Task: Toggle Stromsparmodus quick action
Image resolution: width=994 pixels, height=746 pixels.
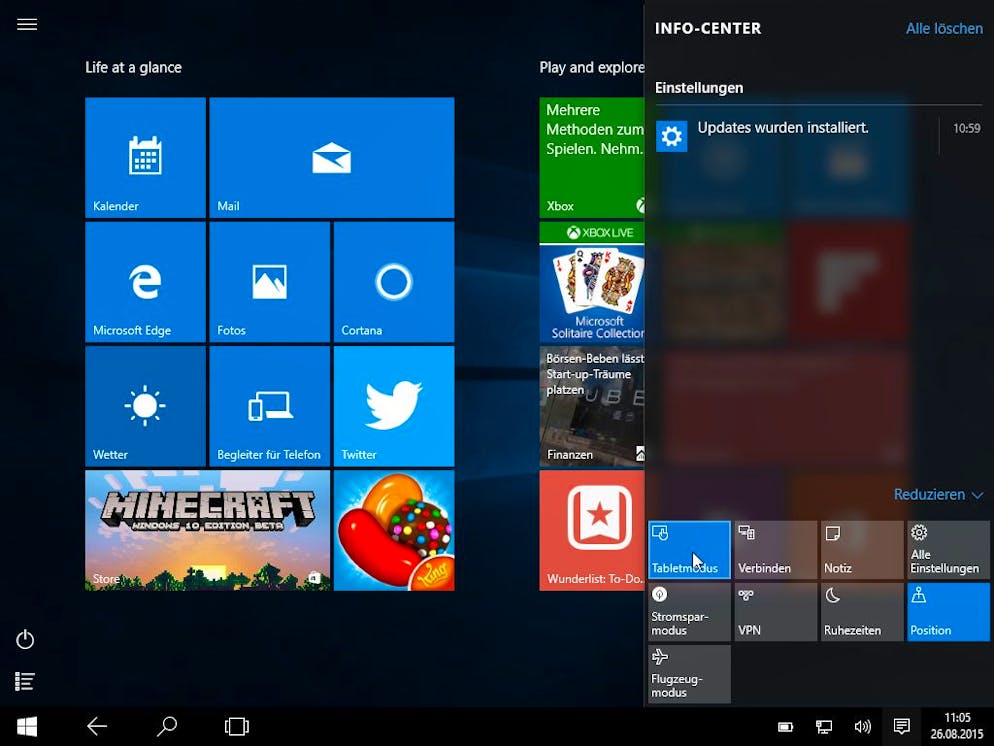Action: pyautogui.click(x=689, y=612)
